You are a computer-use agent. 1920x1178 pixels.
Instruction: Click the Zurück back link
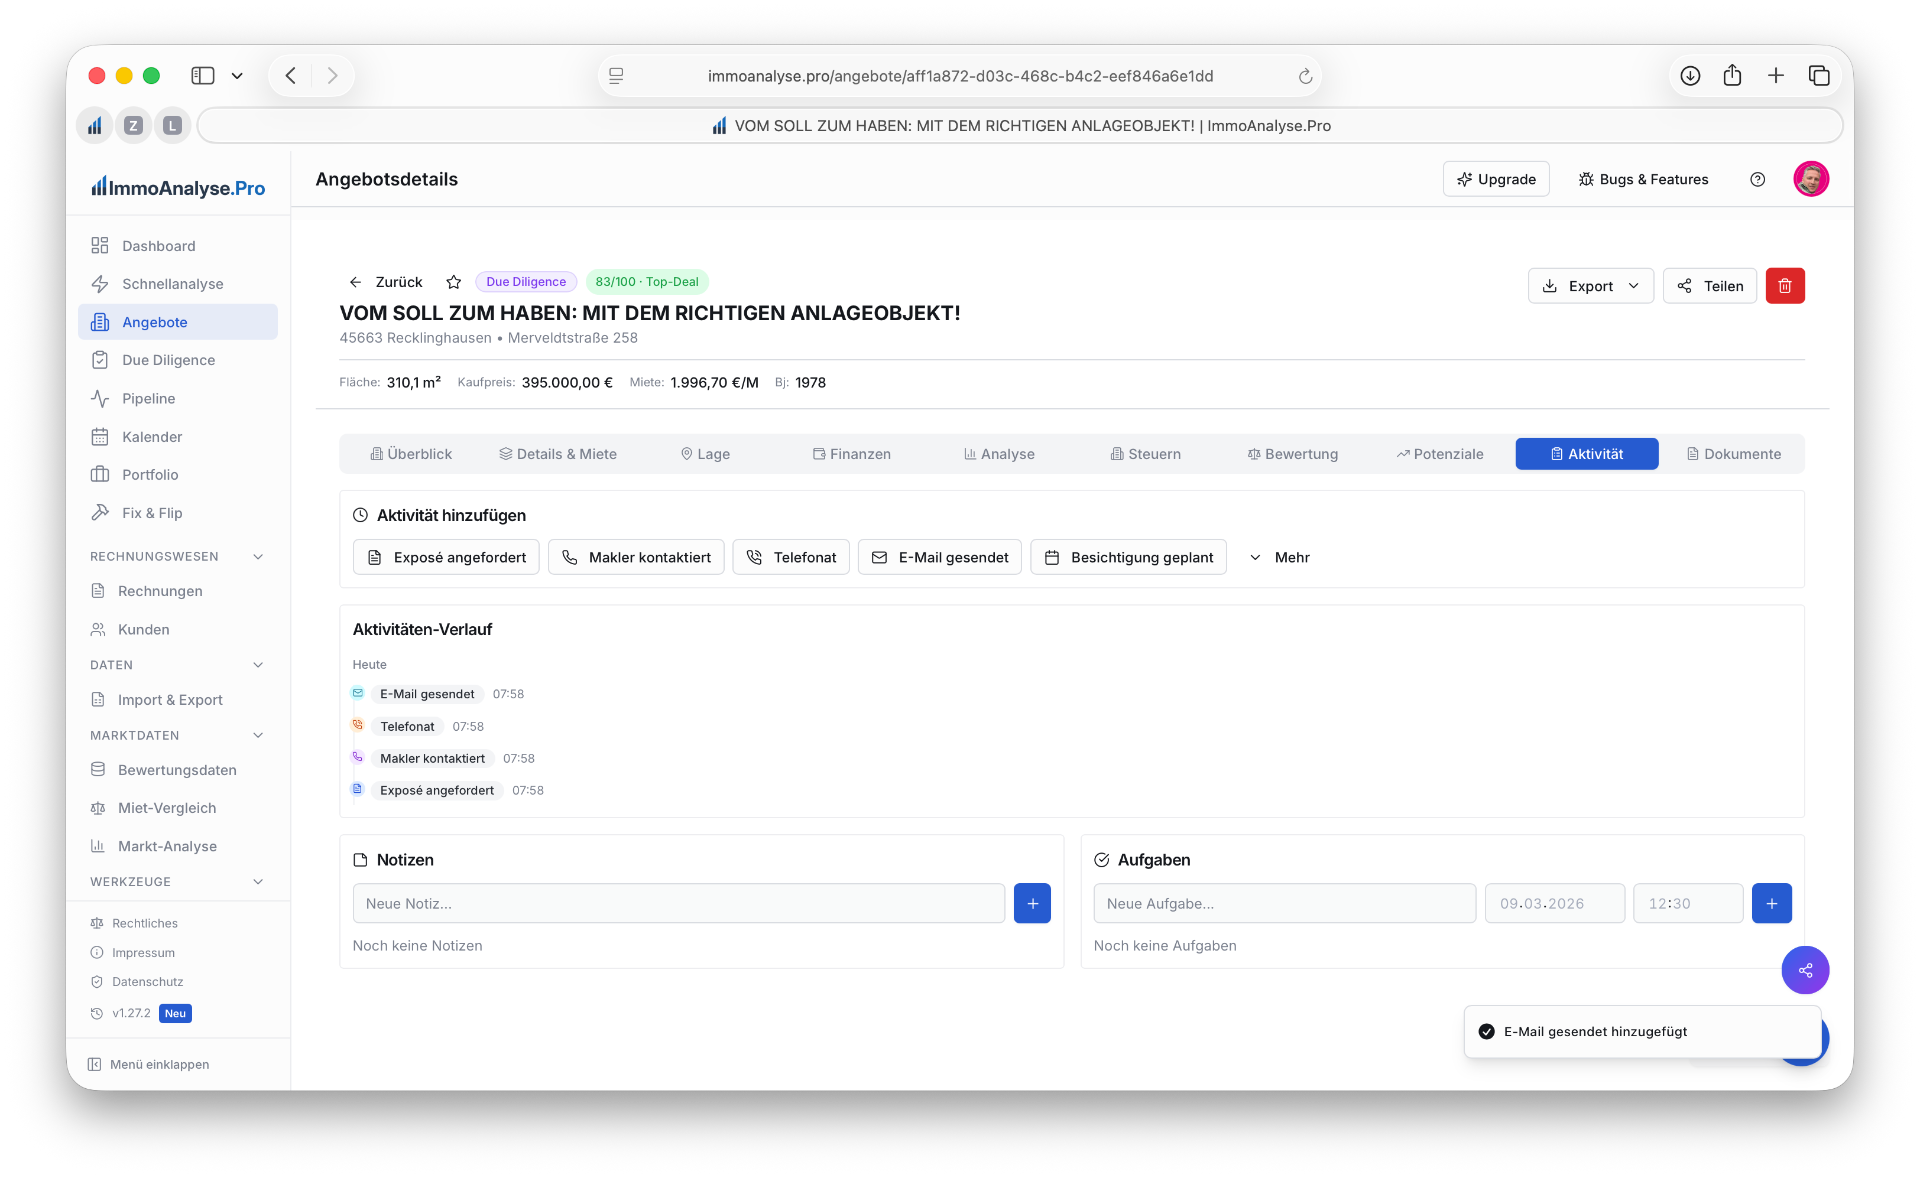coord(386,282)
